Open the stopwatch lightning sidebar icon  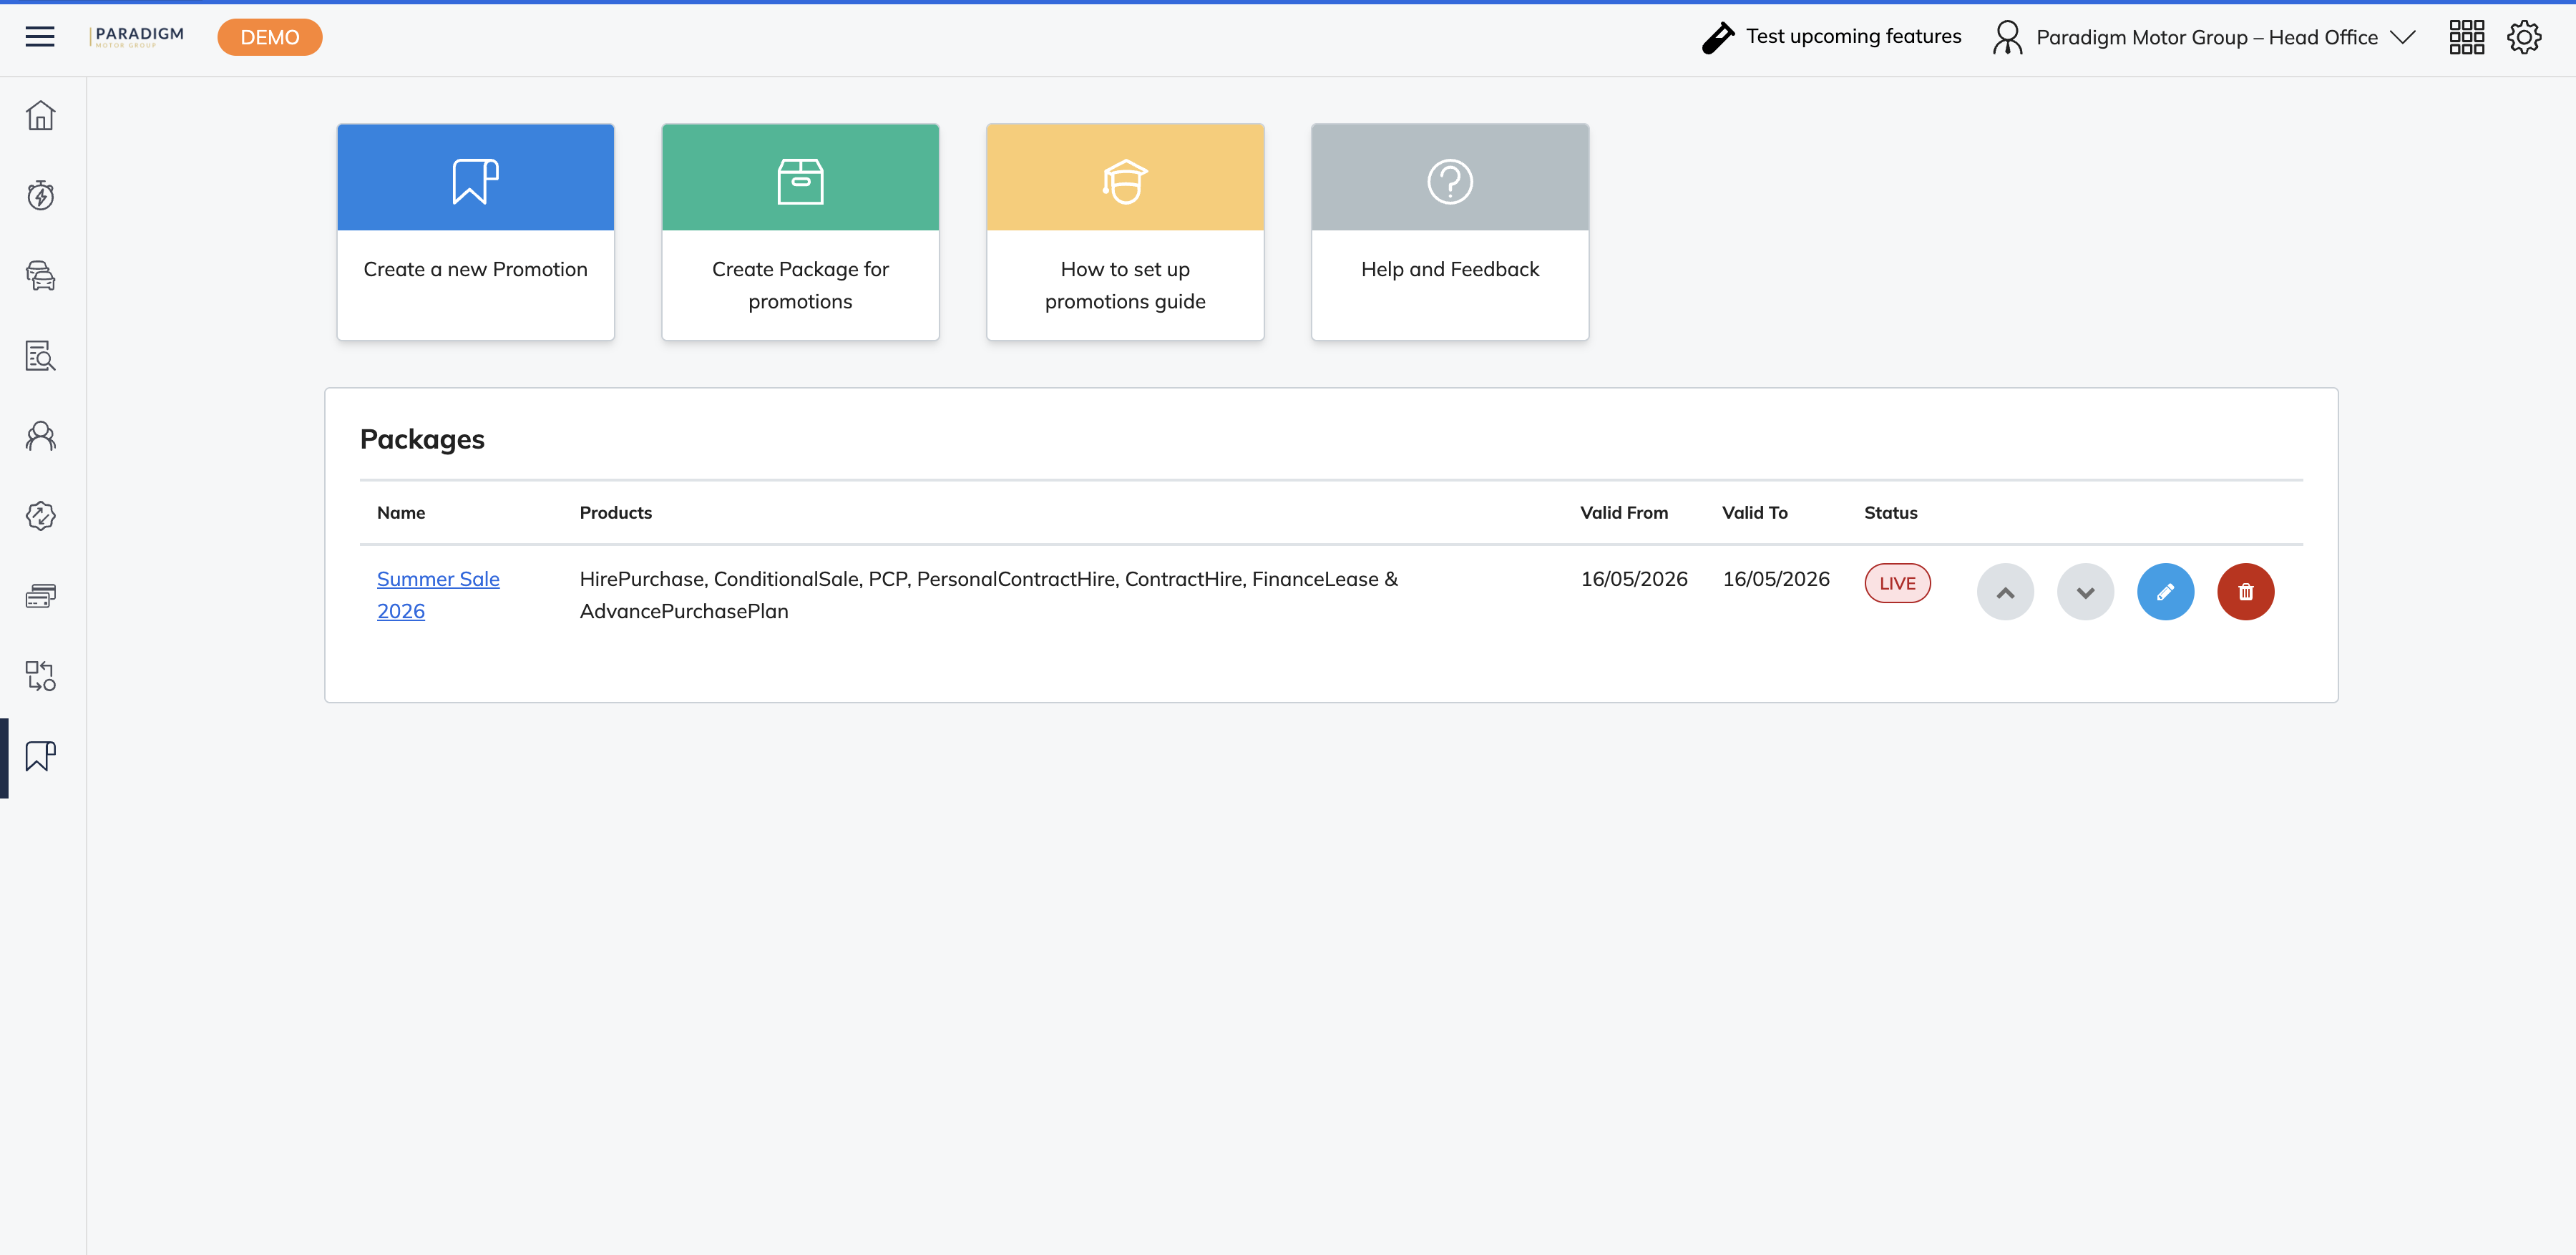40,195
